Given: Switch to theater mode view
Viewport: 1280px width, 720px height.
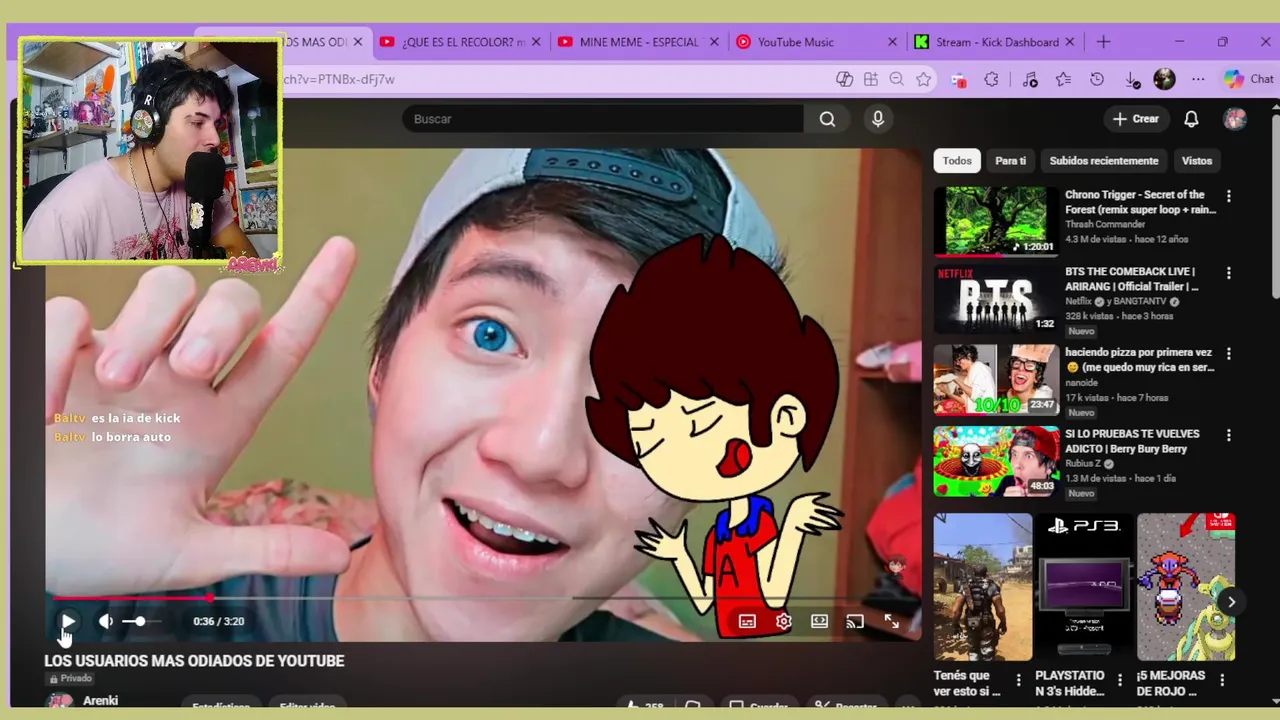Looking at the screenshot, I should pyautogui.click(x=819, y=621).
